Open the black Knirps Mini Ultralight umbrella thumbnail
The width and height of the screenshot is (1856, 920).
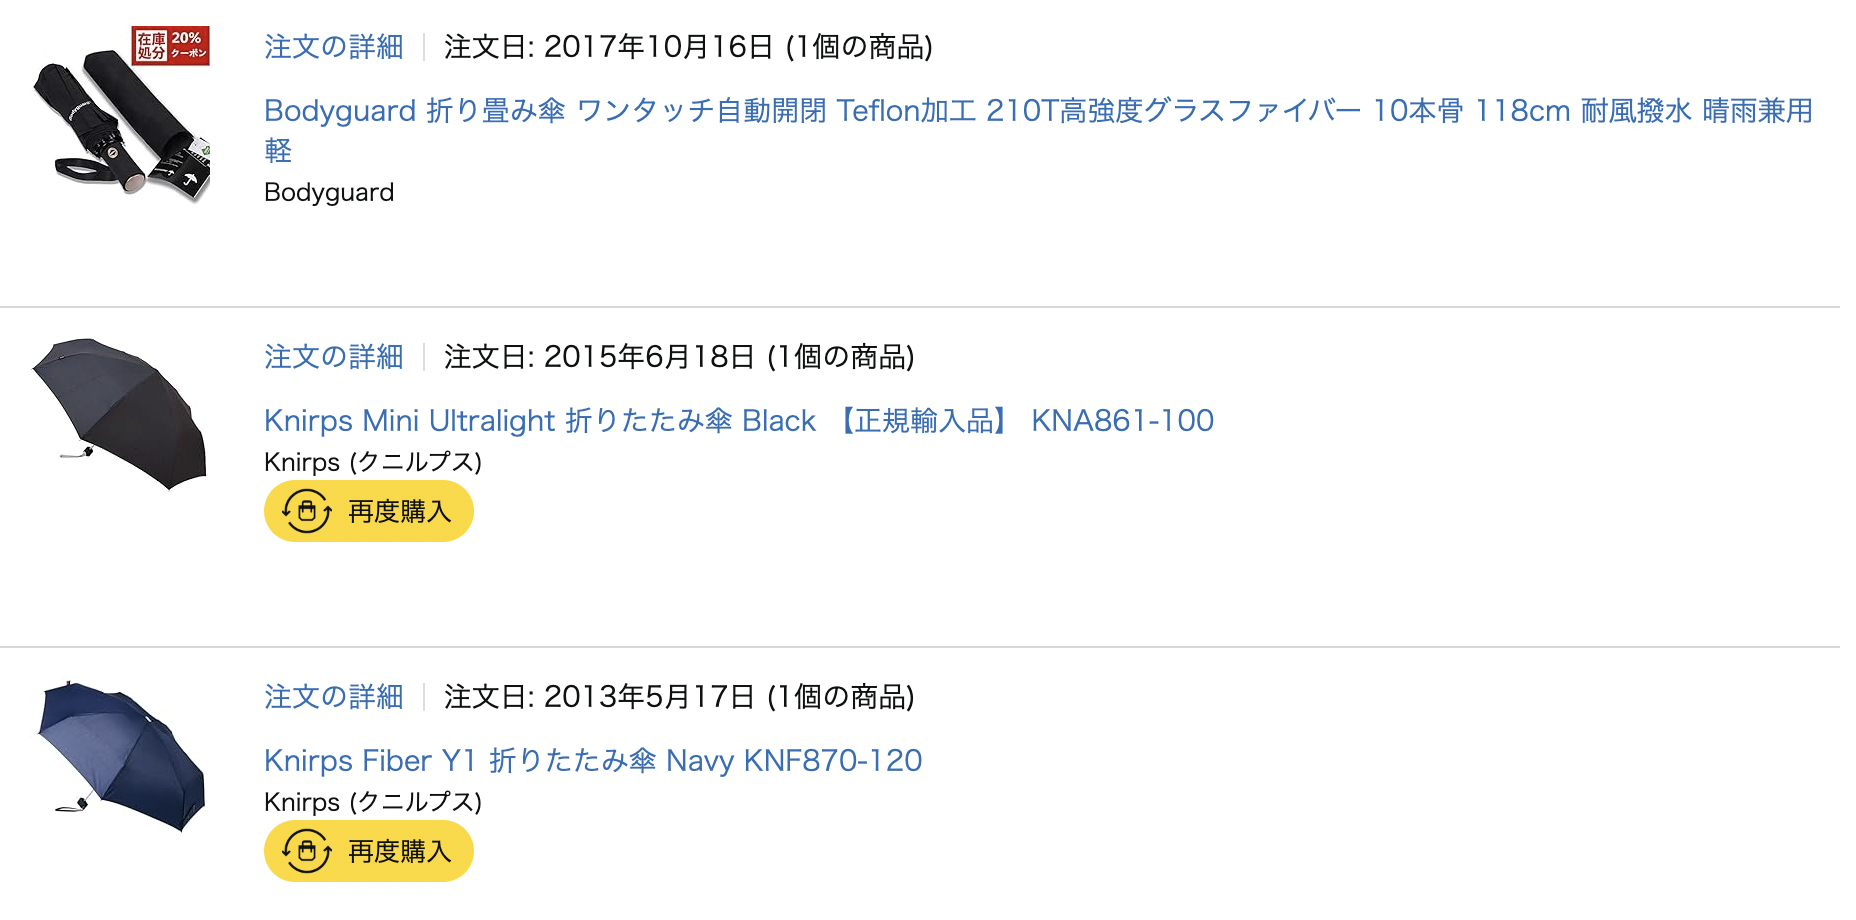[x=119, y=414]
